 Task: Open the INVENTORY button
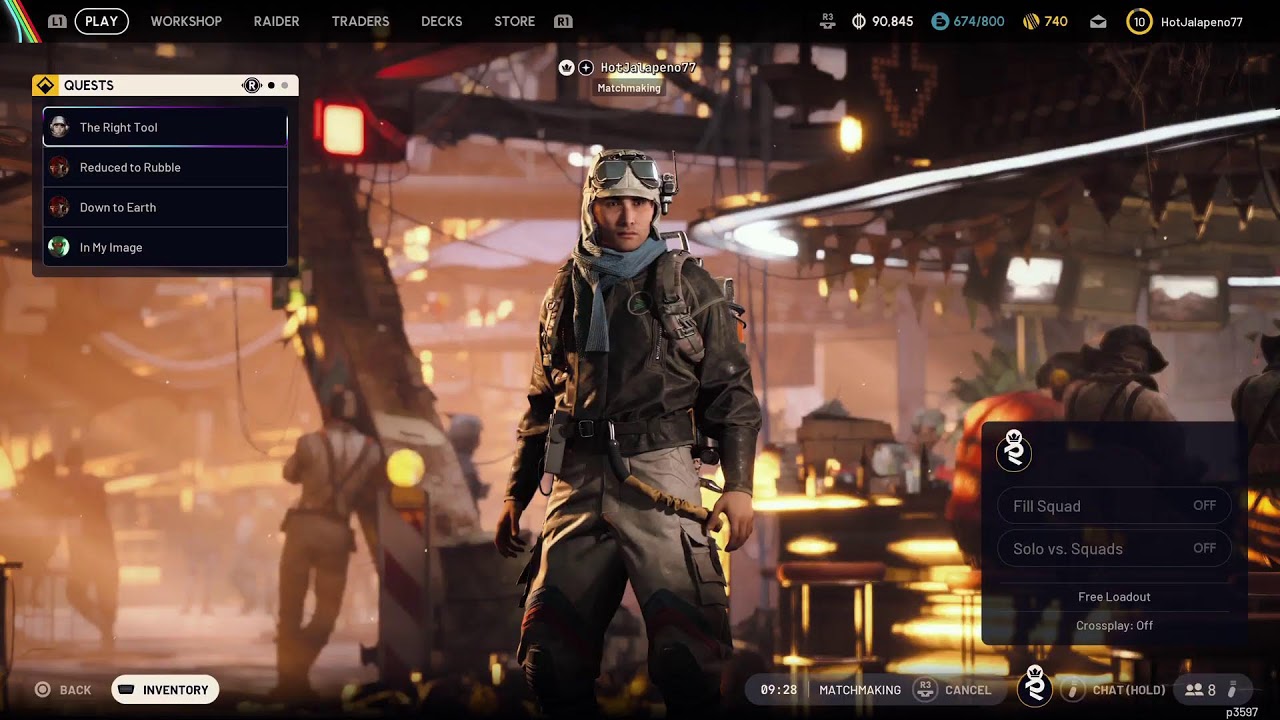point(165,689)
